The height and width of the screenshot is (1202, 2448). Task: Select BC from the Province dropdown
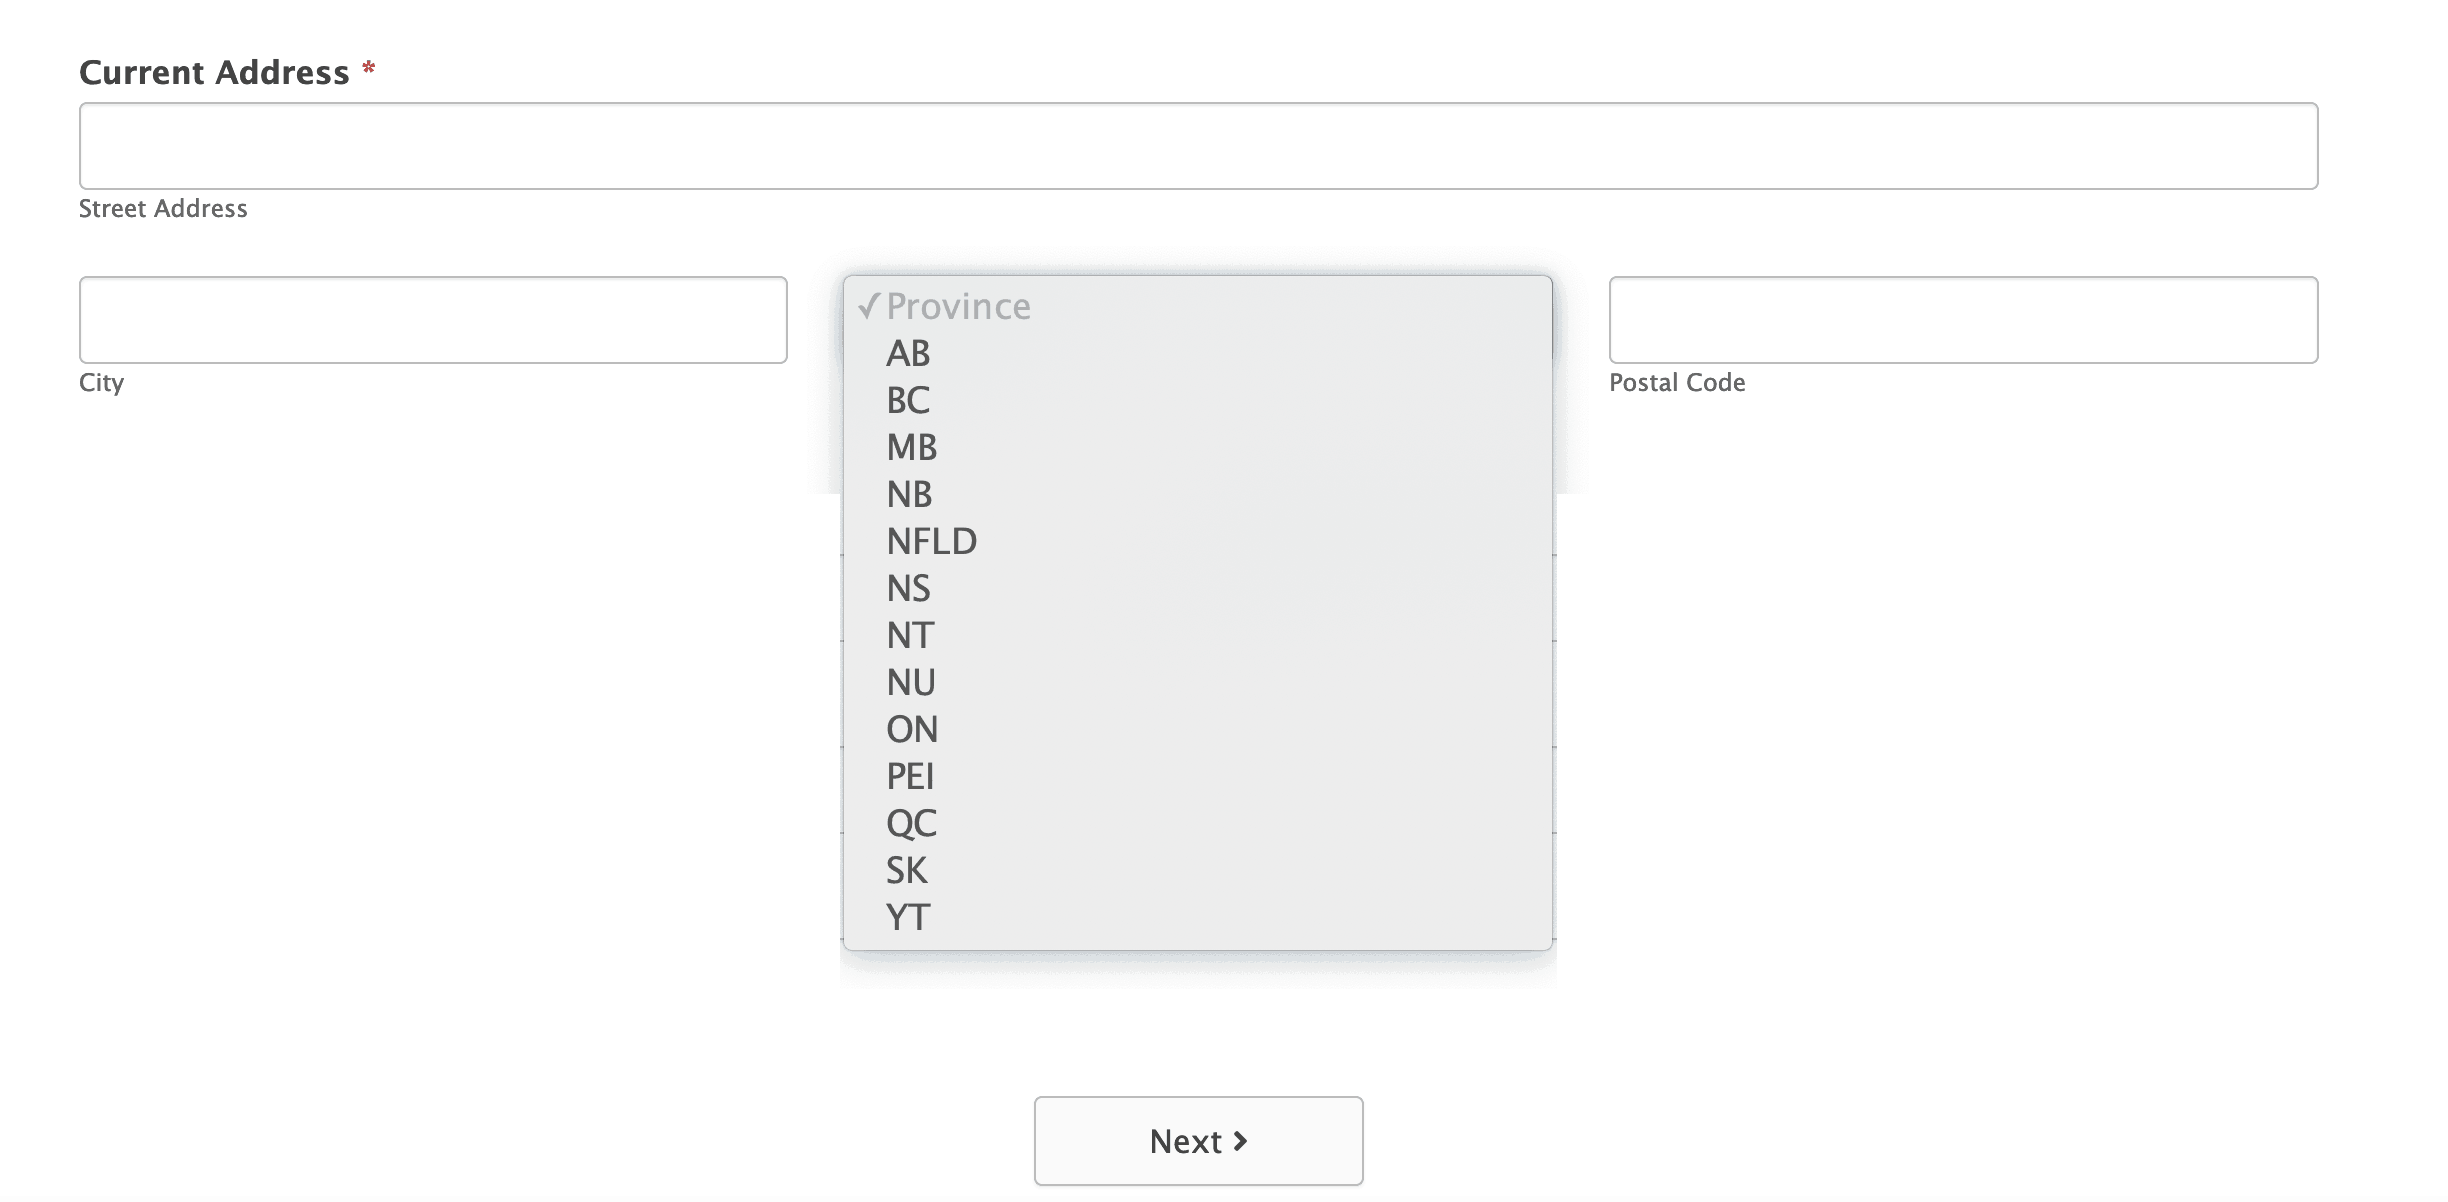tap(907, 400)
